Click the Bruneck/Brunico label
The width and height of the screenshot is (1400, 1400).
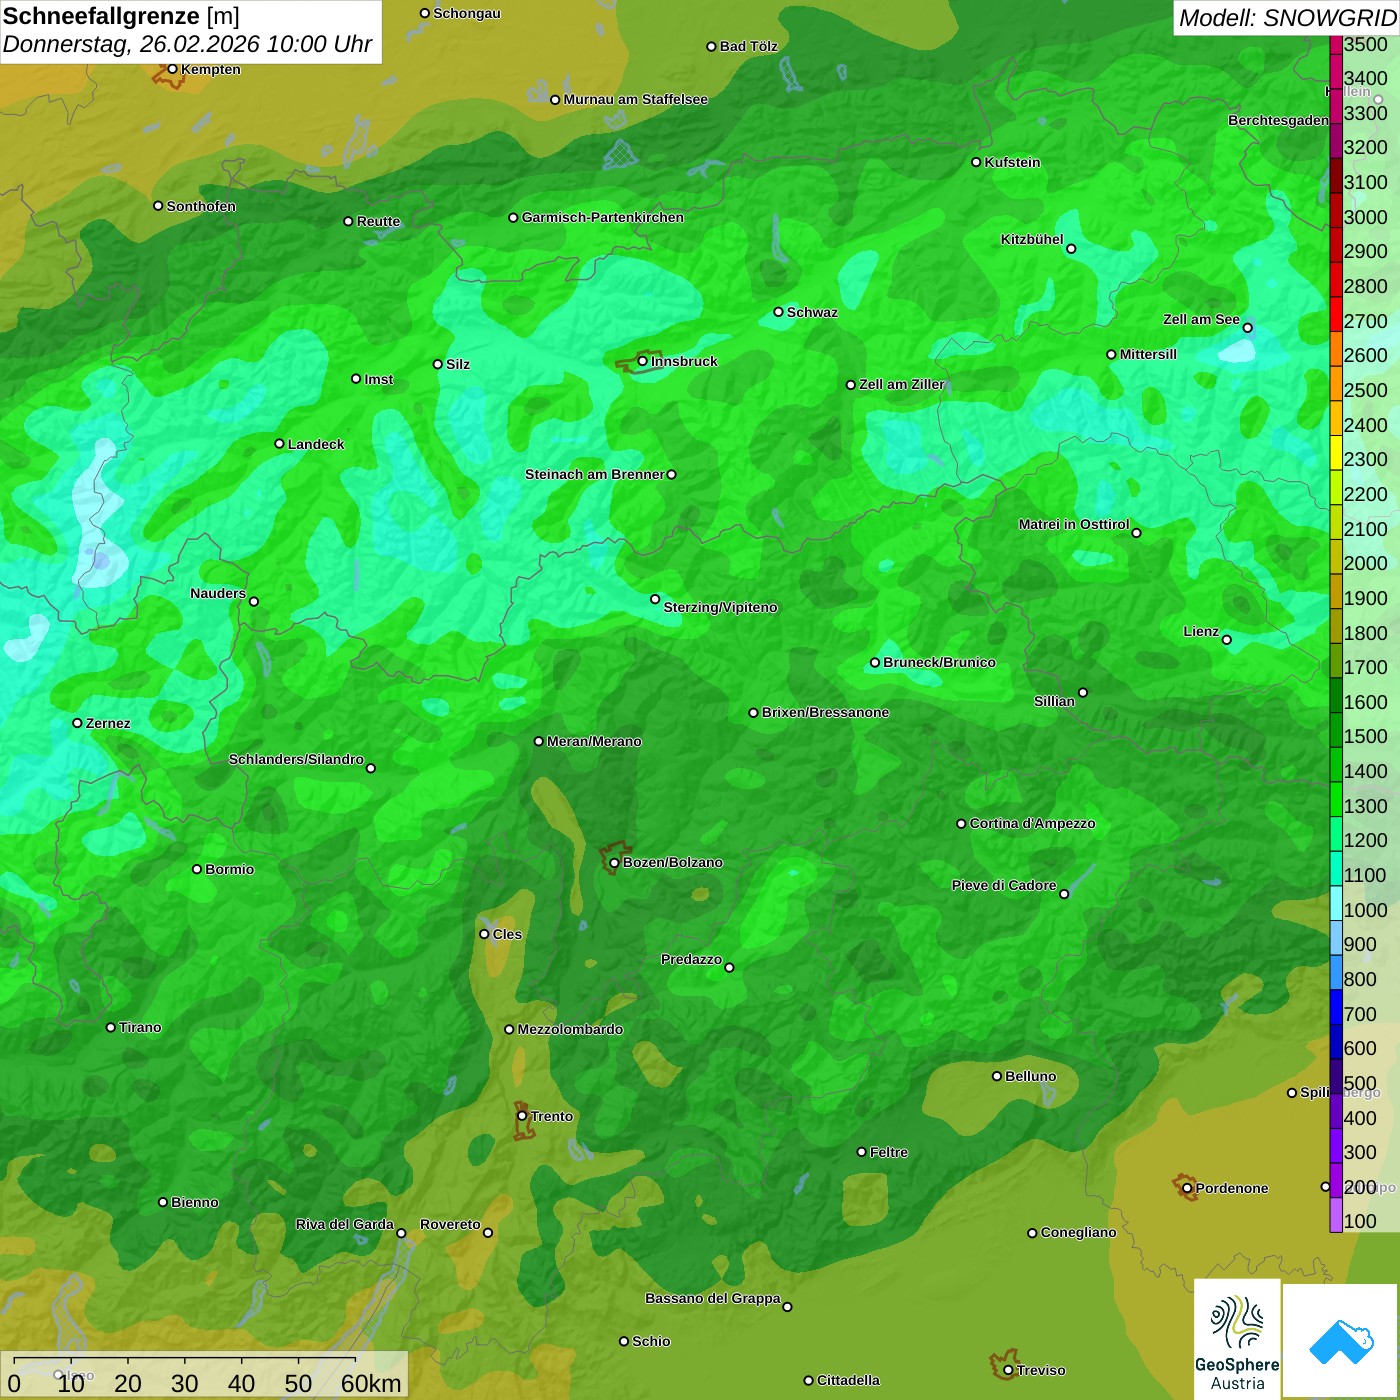tap(939, 662)
